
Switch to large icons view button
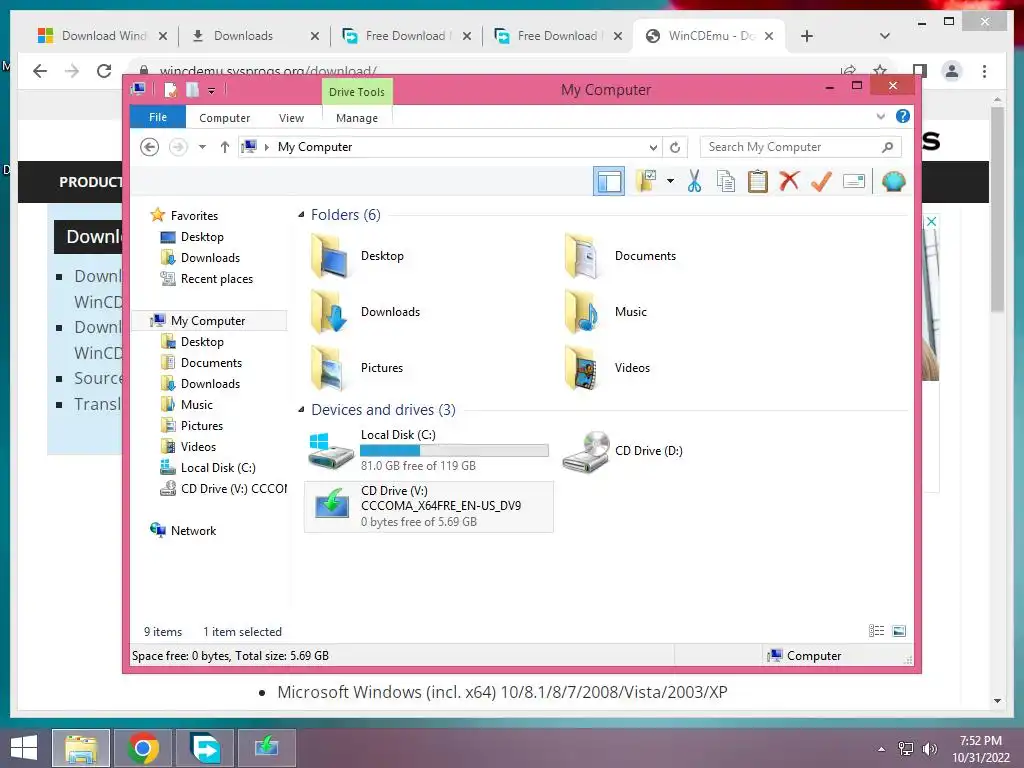[899, 631]
